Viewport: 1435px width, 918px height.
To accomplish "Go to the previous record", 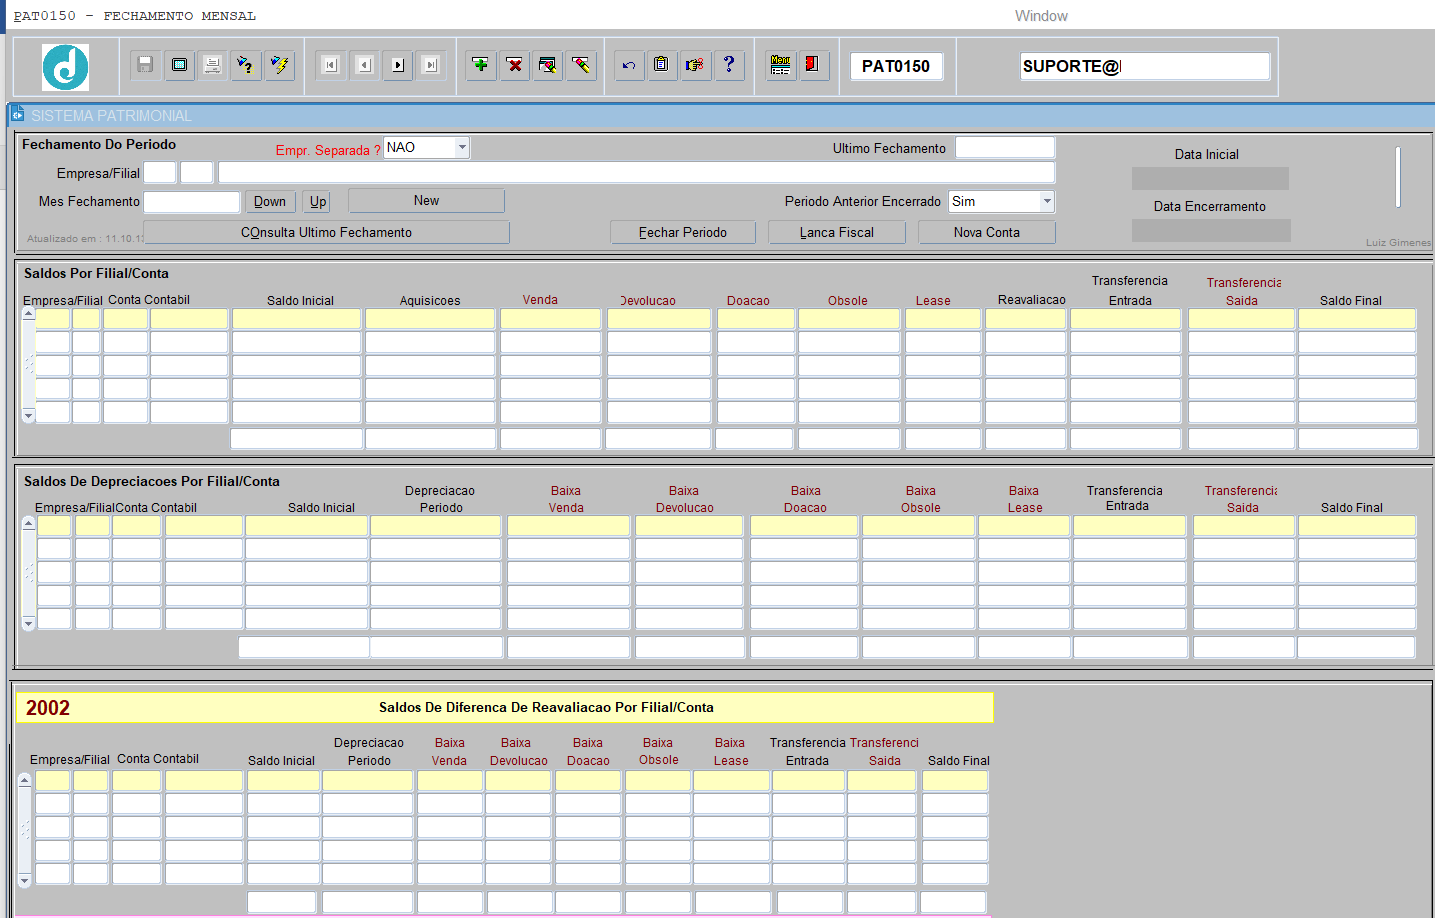I will tap(365, 65).
